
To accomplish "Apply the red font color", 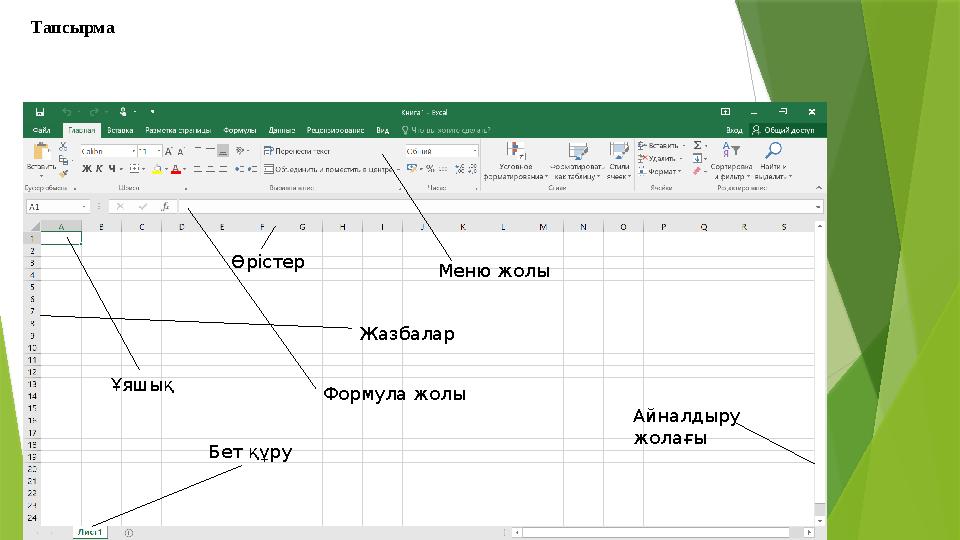I will pos(176,169).
